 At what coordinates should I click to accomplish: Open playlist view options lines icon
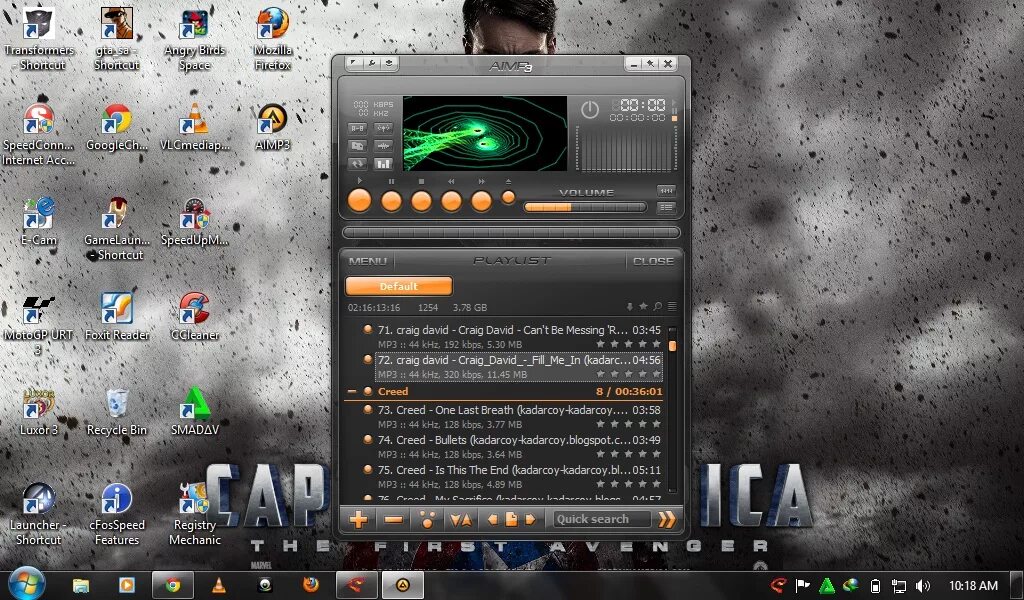tap(671, 307)
